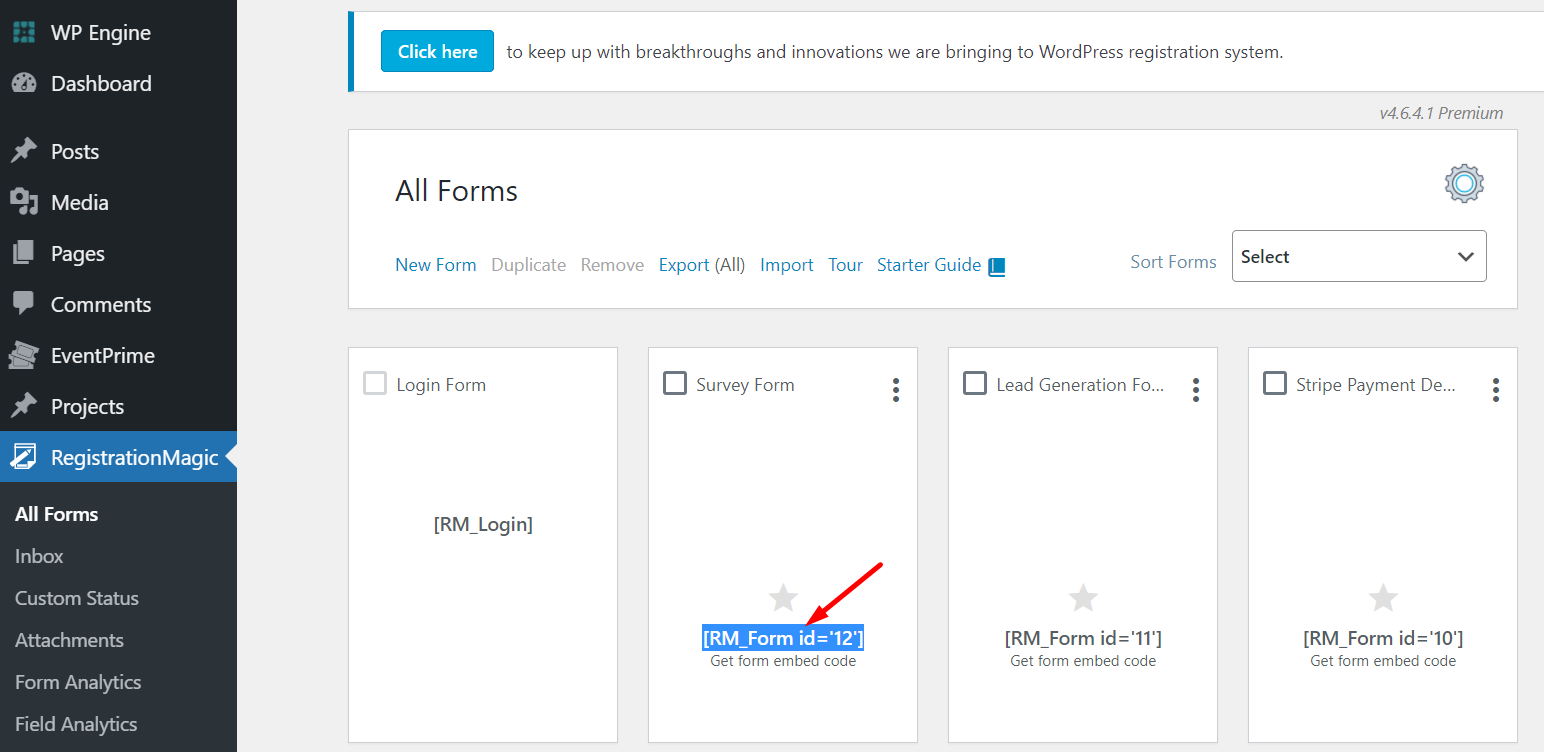Open the RegistrationMagic menu
The height and width of the screenshot is (752, 1544).
pos(118,457)
